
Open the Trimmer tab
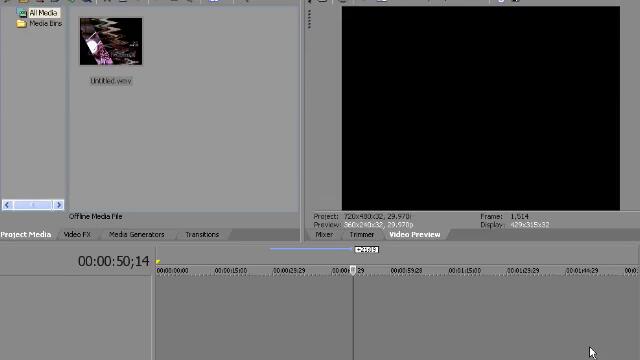click(x=362, y=235)
